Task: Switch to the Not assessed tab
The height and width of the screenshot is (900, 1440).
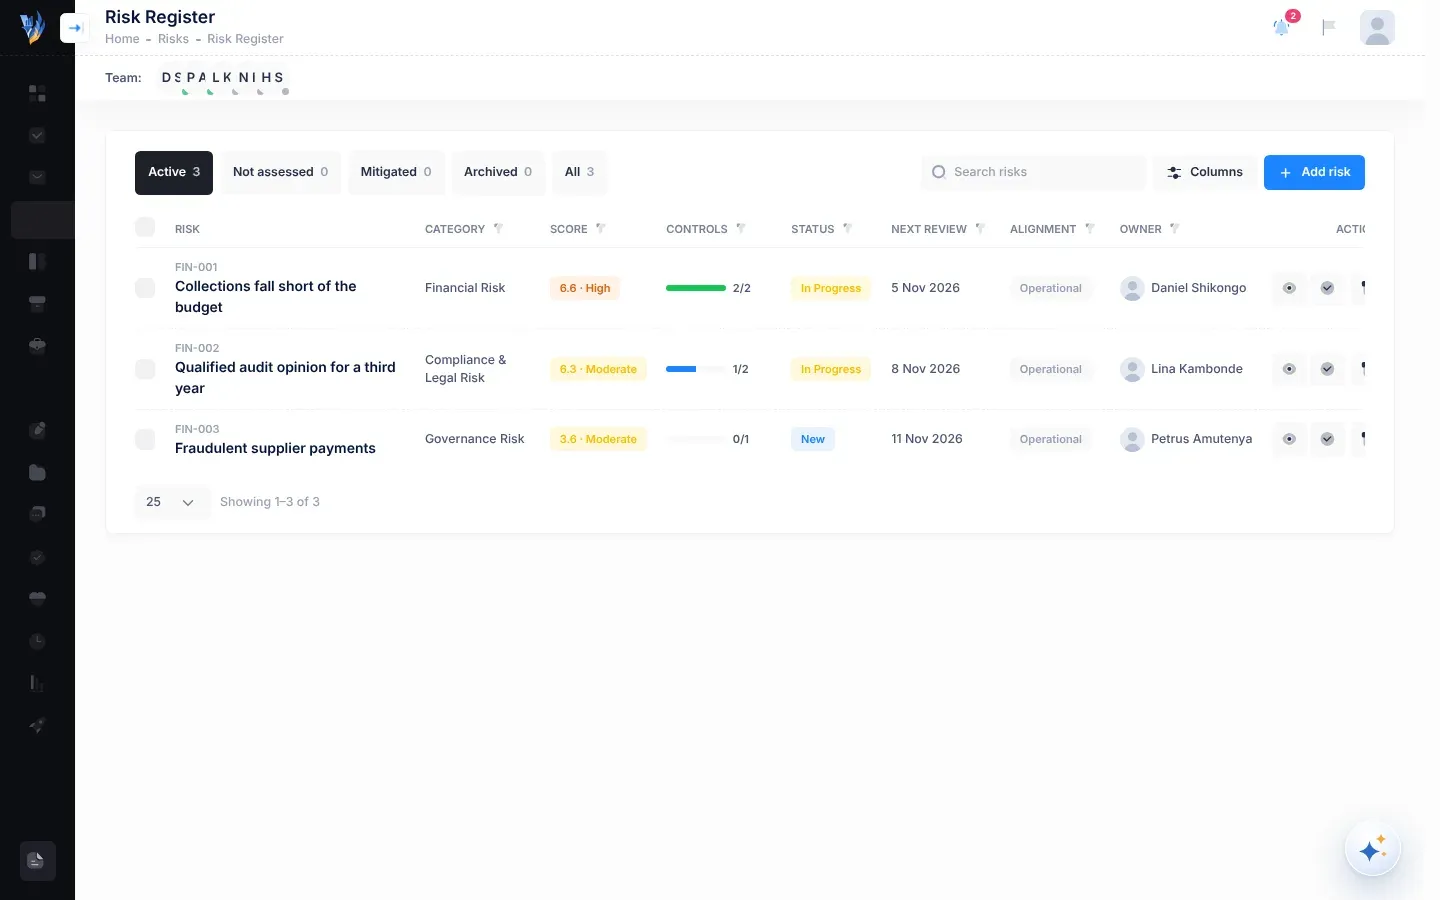Action: coord(281,172)
